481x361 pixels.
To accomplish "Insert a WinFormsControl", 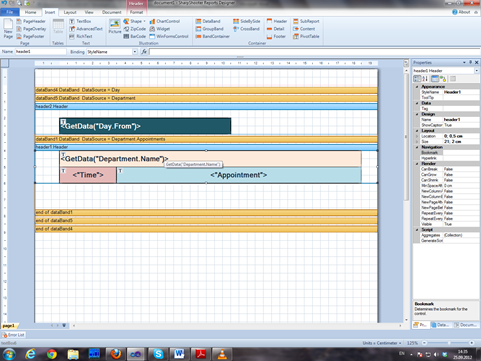I will tap(169, 36).
